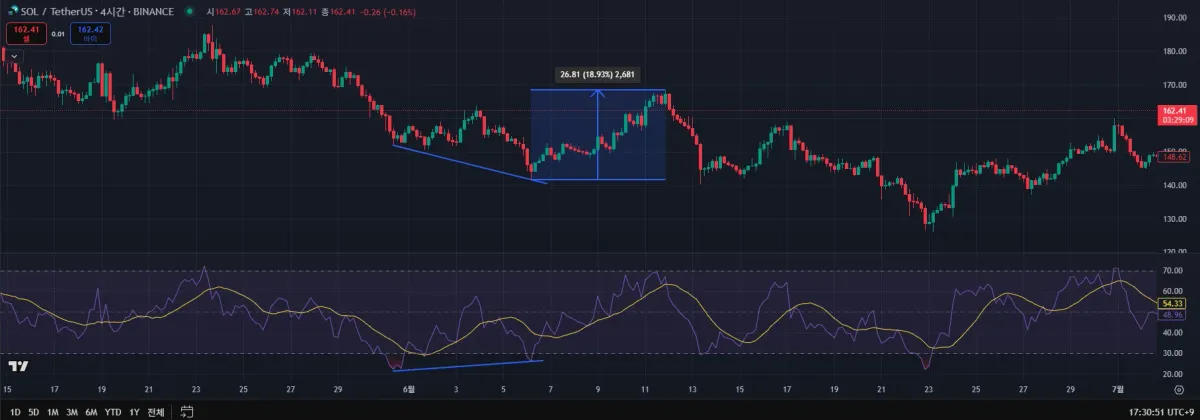Click the red 162.41 sell button
Viewport: 1200px width, 420px height.
pos(25,32)
